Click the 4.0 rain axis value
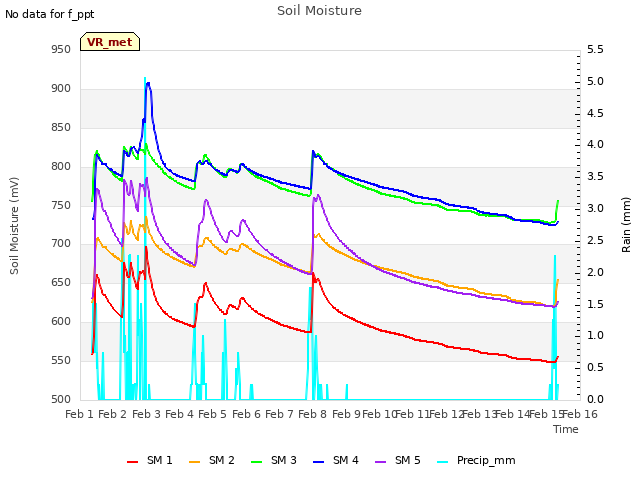Viewport: 640px width, 480px height. coord(595,144)
